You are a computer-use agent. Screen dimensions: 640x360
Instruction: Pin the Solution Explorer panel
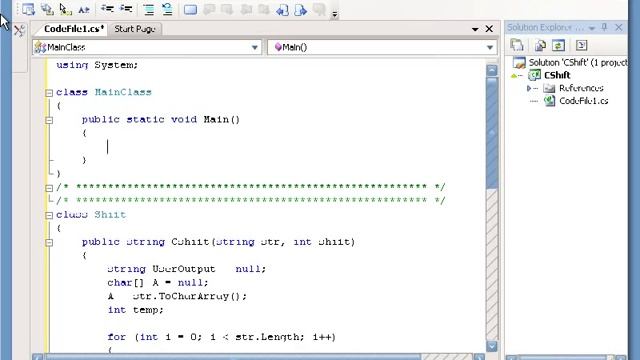click(x=605, y=27)
